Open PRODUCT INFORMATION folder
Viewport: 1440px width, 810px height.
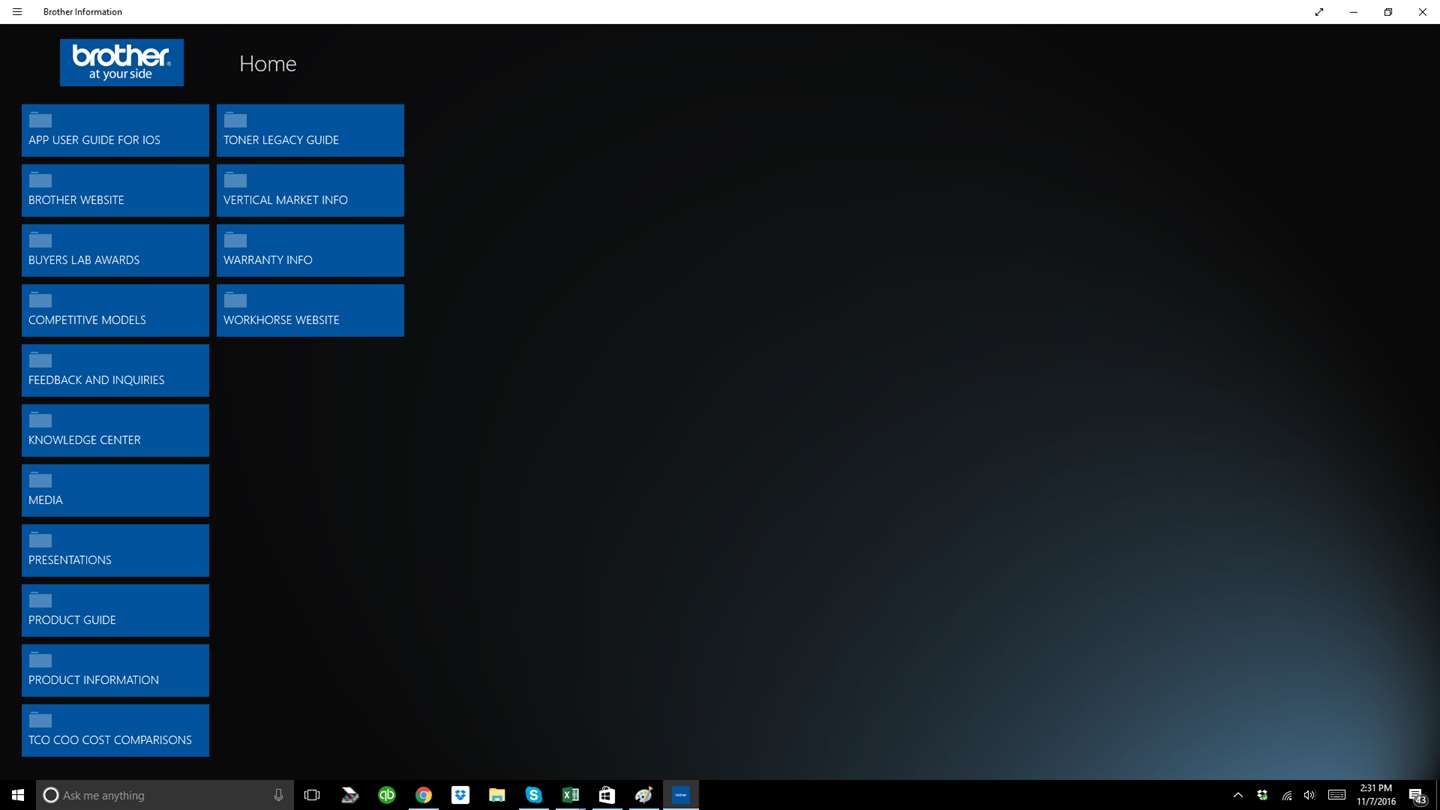click(x=115, y=670)
